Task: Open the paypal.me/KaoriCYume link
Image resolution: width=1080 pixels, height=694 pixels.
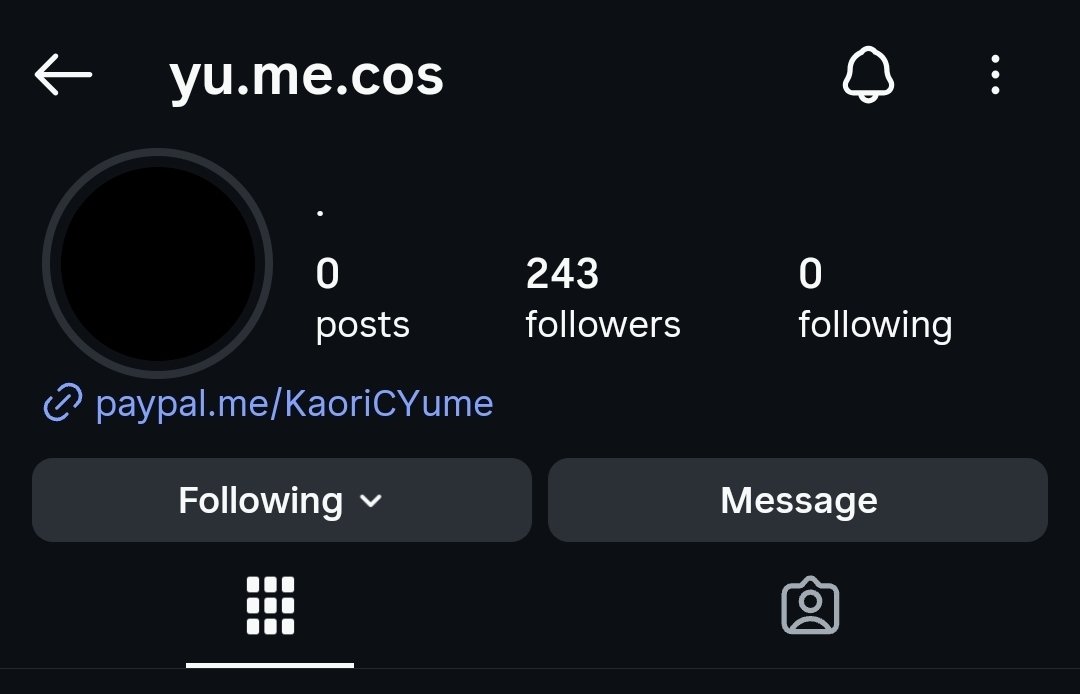Action: 294,403
